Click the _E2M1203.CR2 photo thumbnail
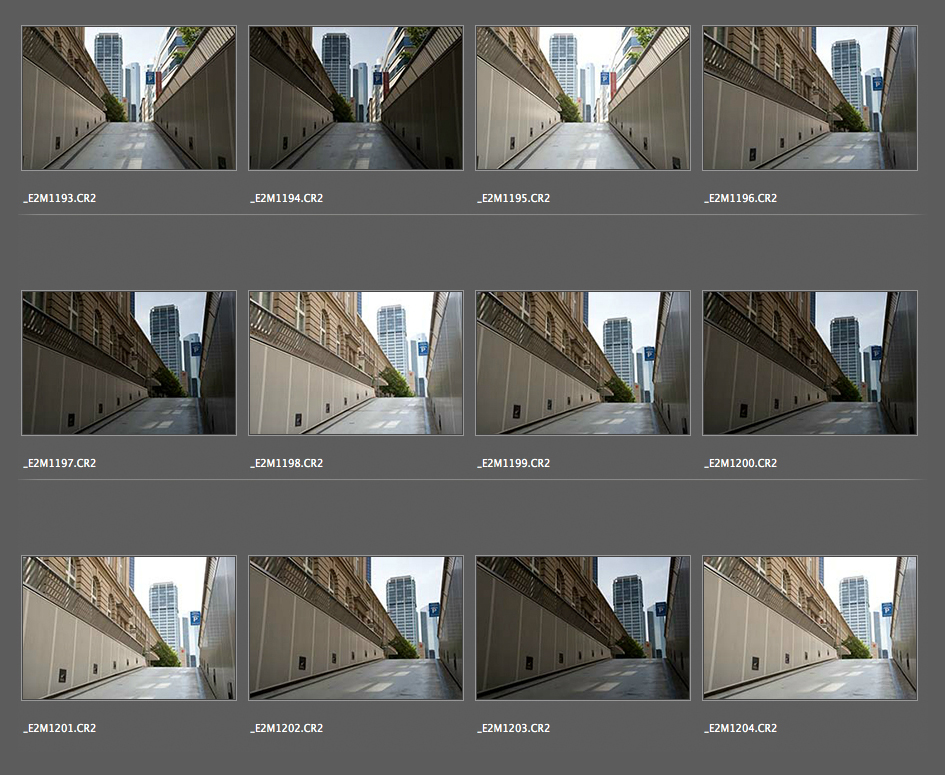The height and width of the screenshot is (775, 945). 583,628
